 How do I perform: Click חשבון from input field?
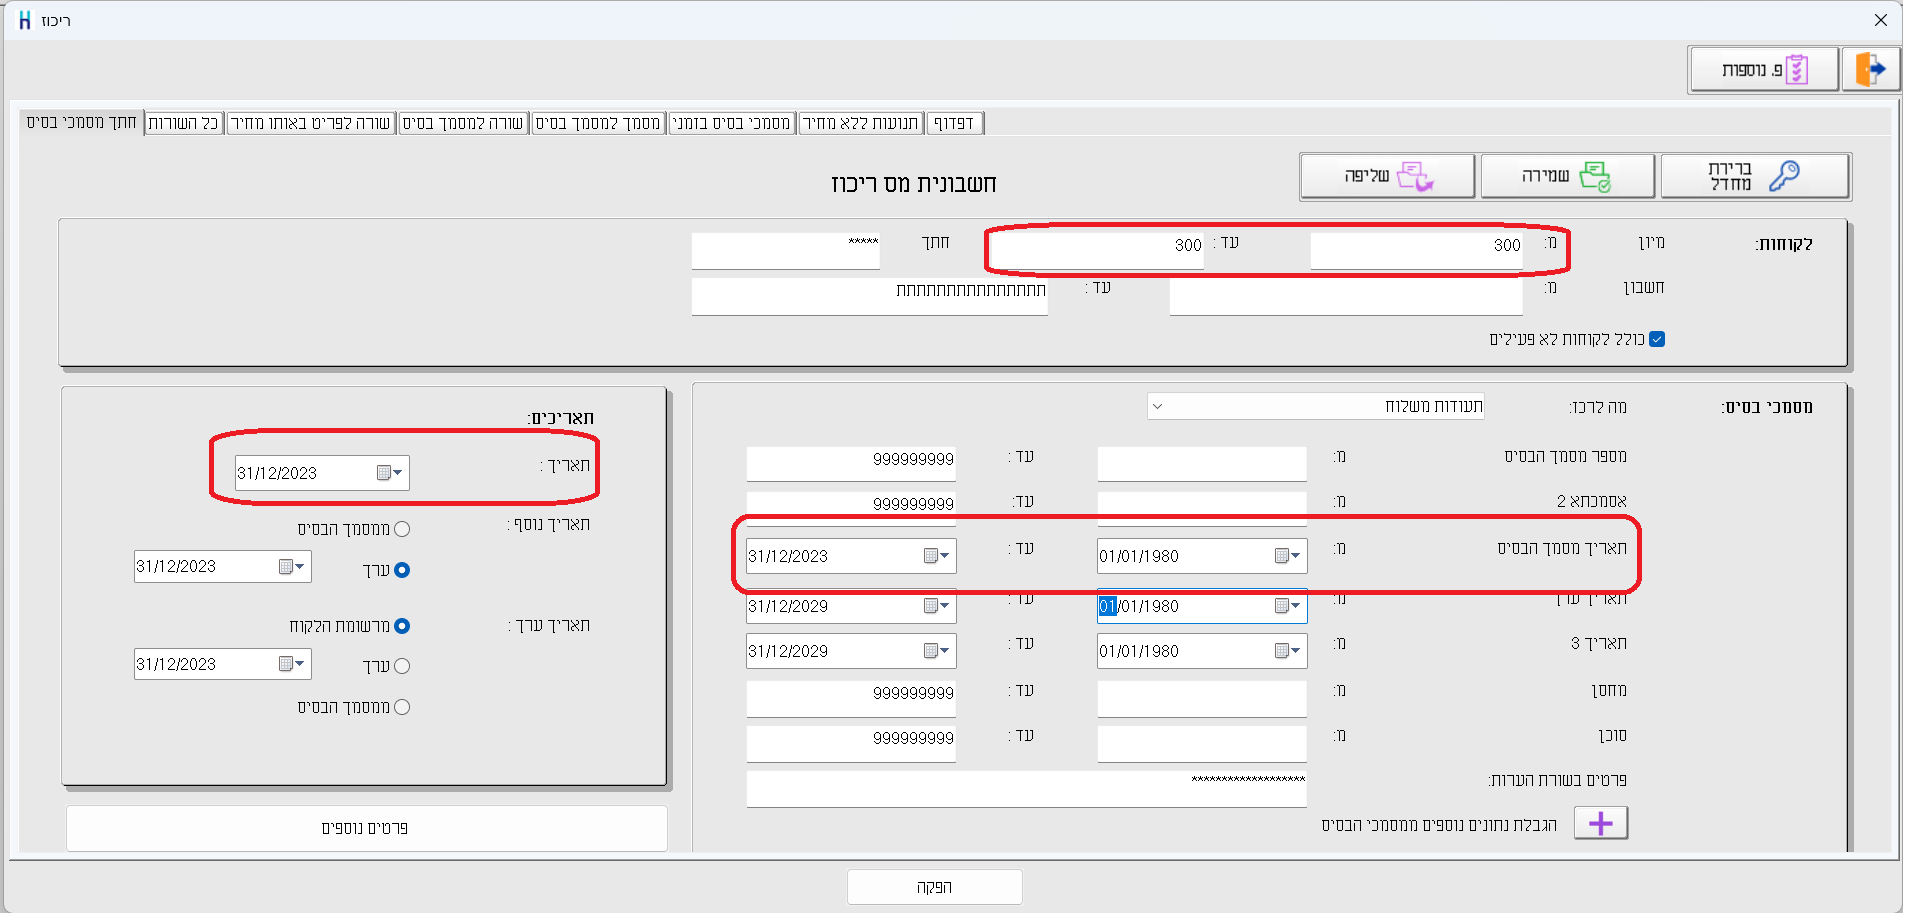pos(1346,297)
